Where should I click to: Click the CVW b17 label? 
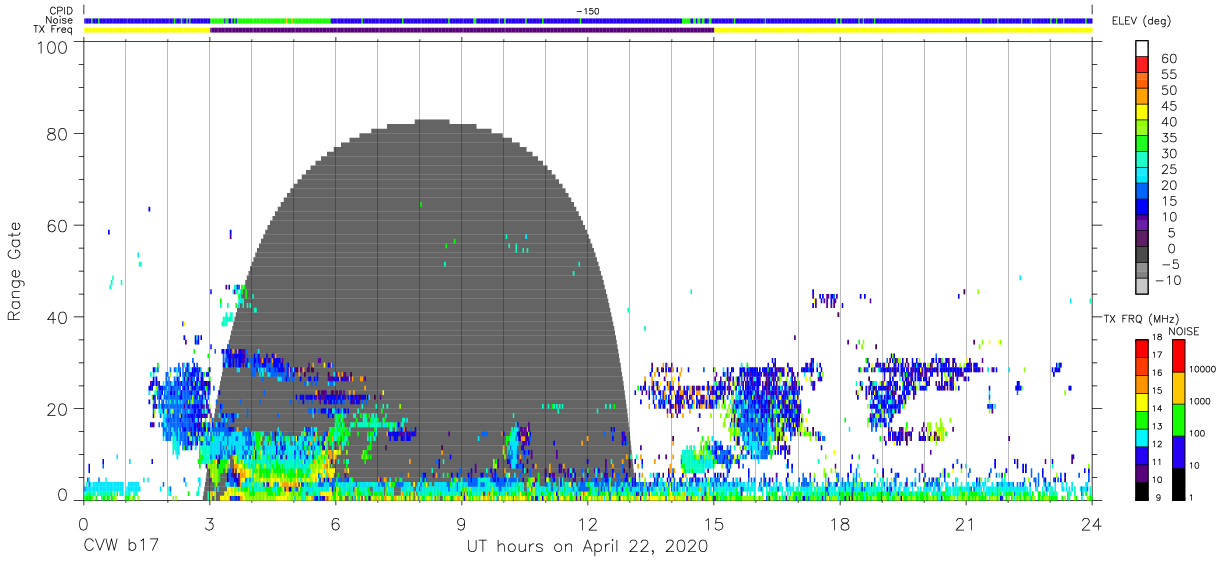pos(122,547)
